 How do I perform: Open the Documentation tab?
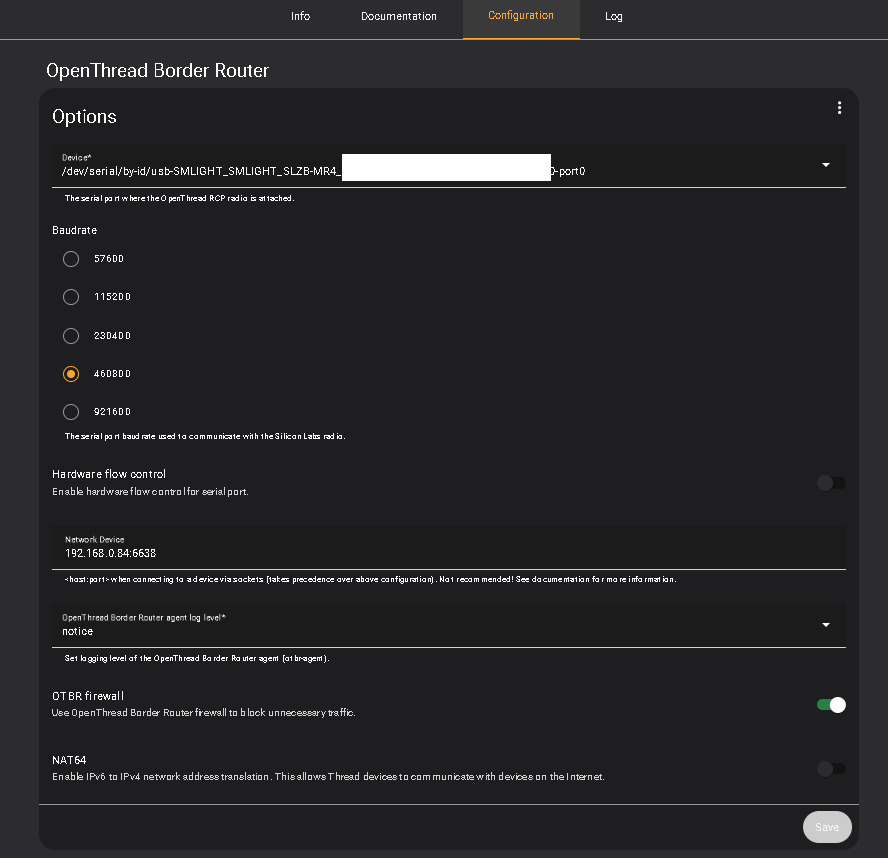click(399, 17)
